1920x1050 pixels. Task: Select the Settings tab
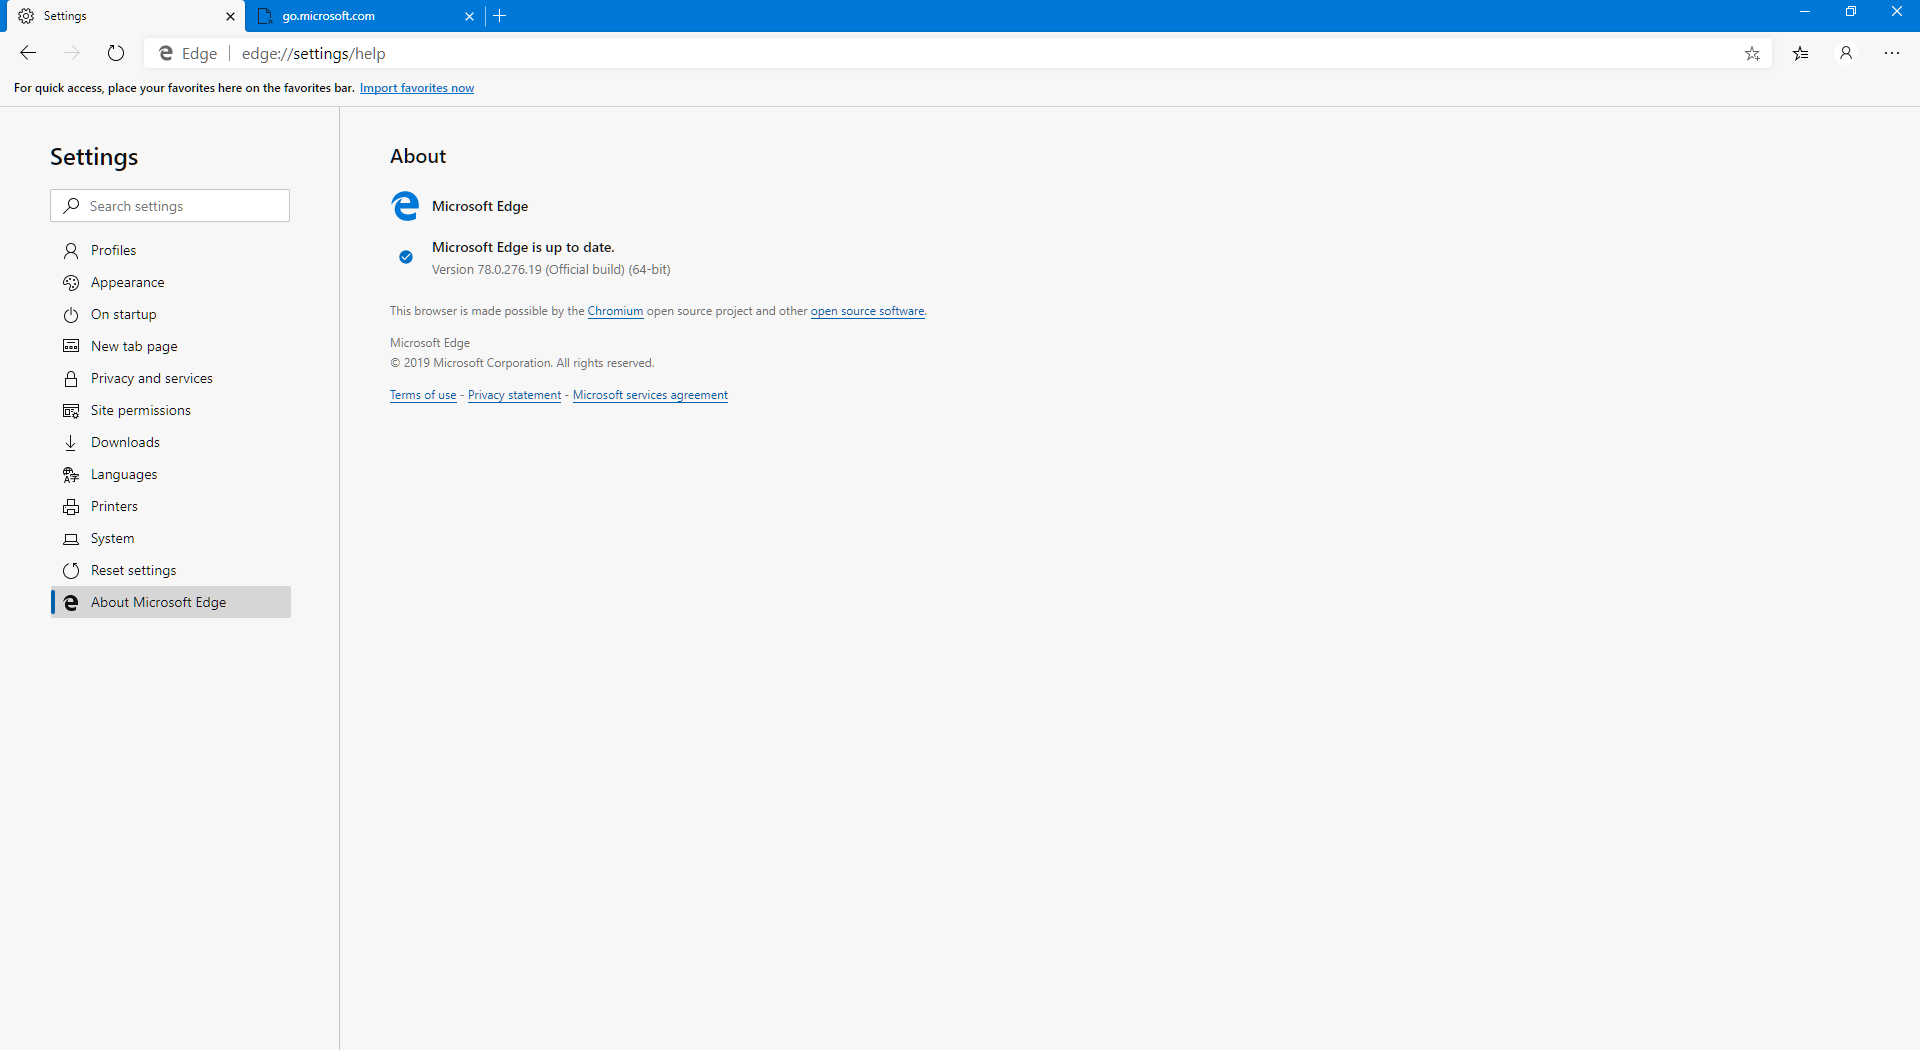125,16
